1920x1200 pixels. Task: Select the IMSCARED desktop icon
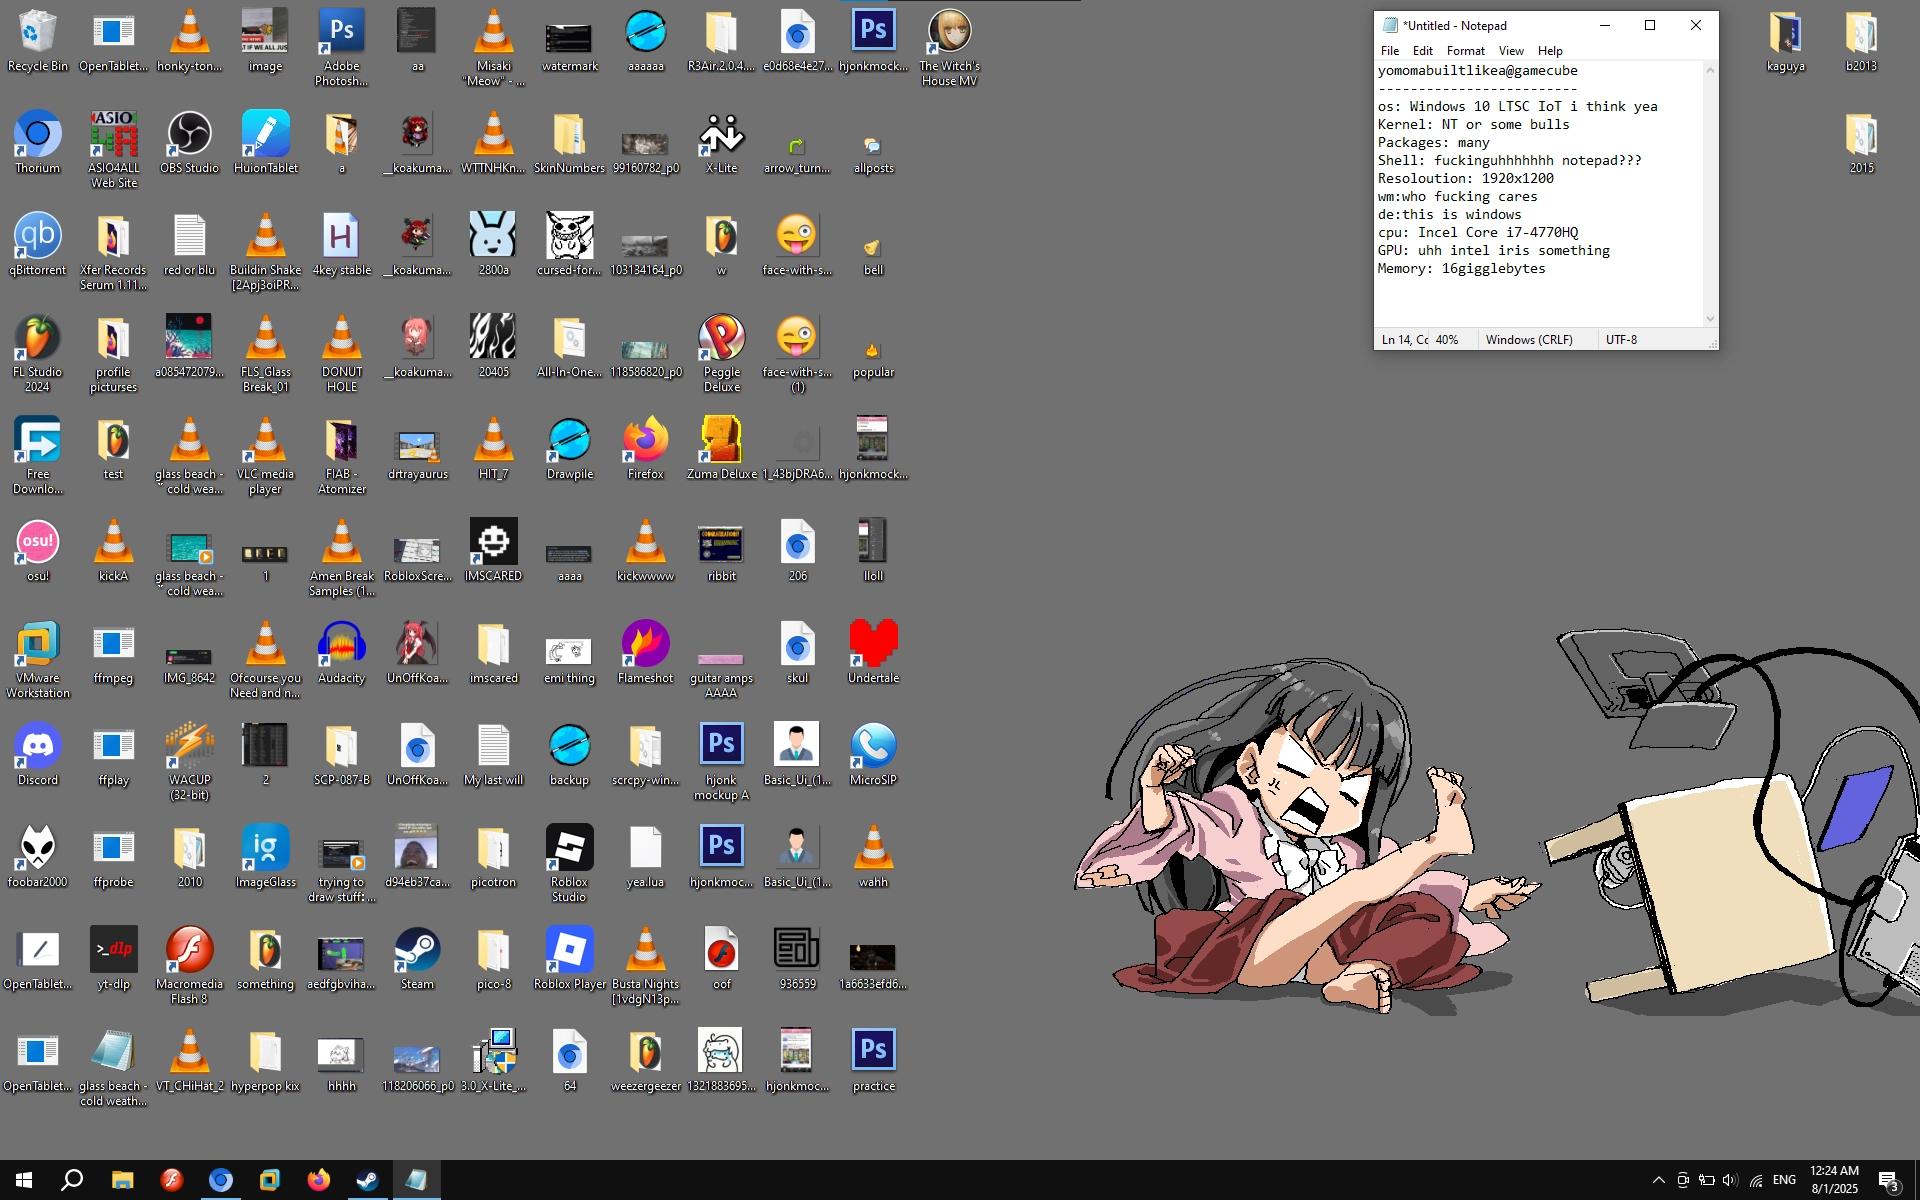tap(493, 551)
